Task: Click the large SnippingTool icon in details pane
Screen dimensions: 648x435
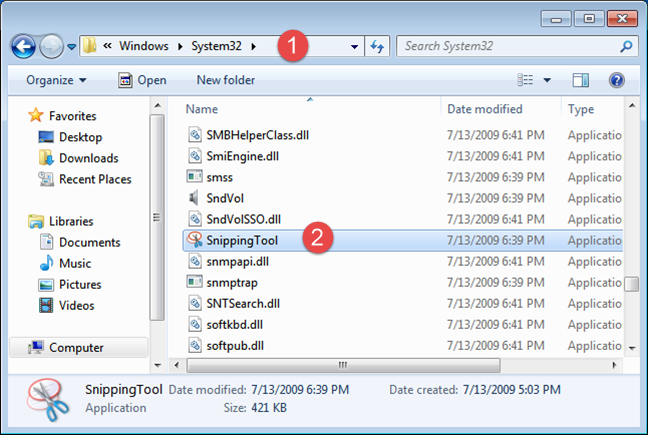Action: [47, 400]
